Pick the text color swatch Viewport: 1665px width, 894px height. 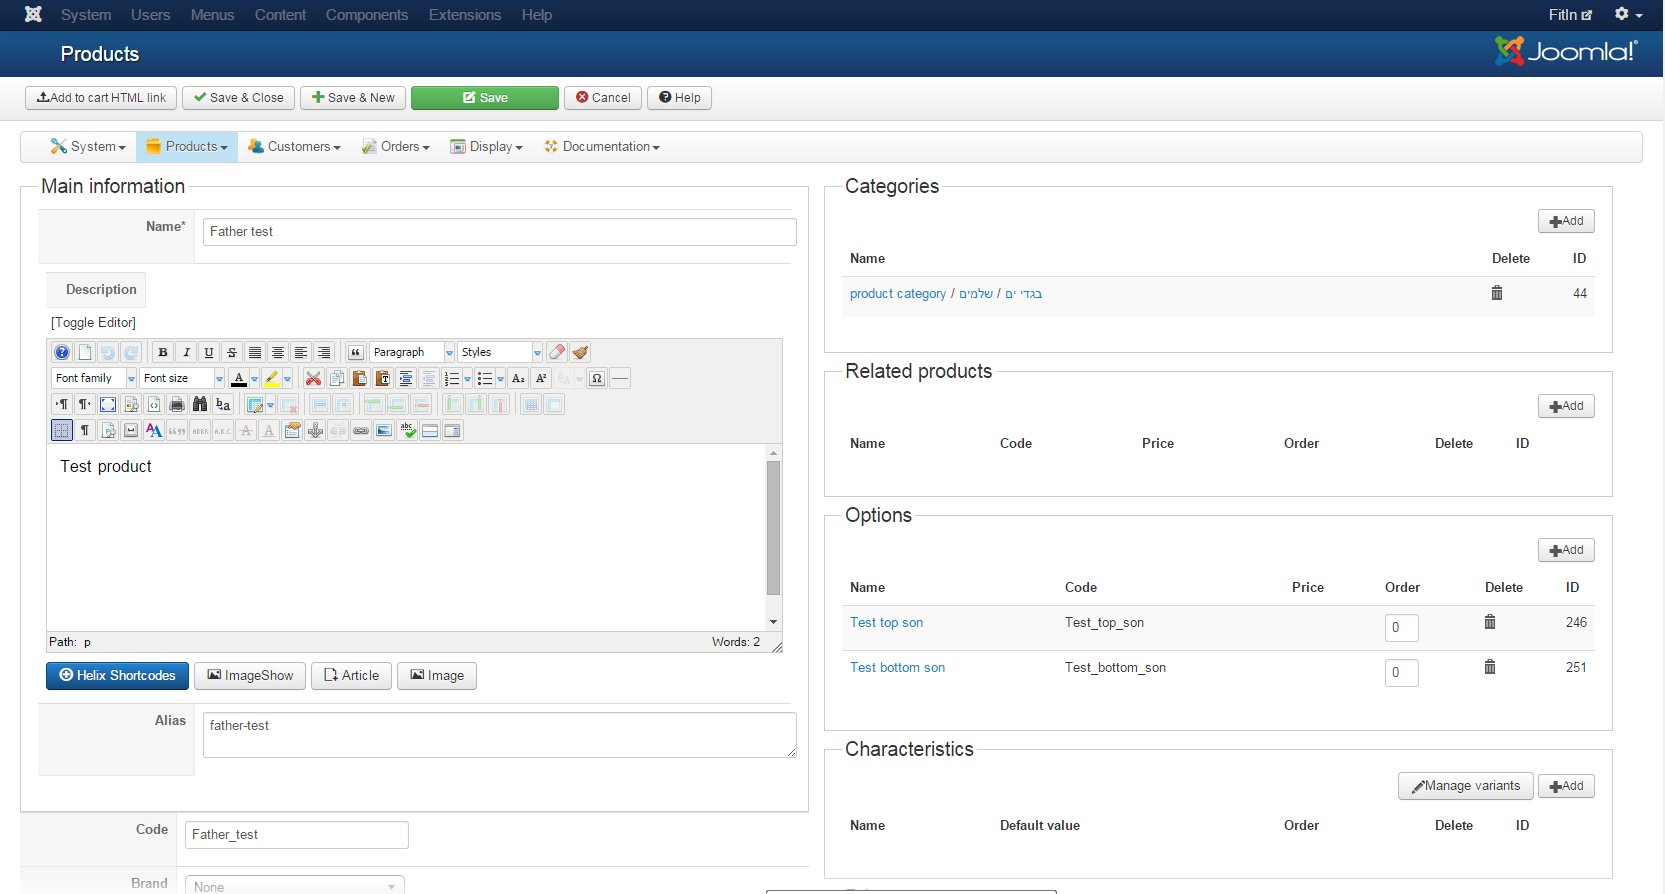point(238,378)
